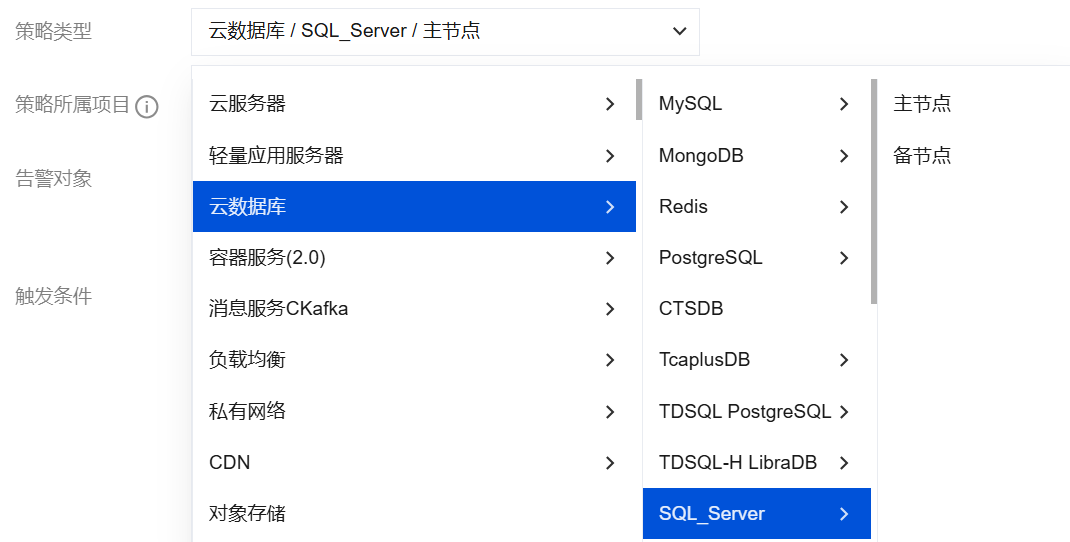Select 负载均衡 entry
The width and height of the screenshot is (1070, 542).
[414, 360]
